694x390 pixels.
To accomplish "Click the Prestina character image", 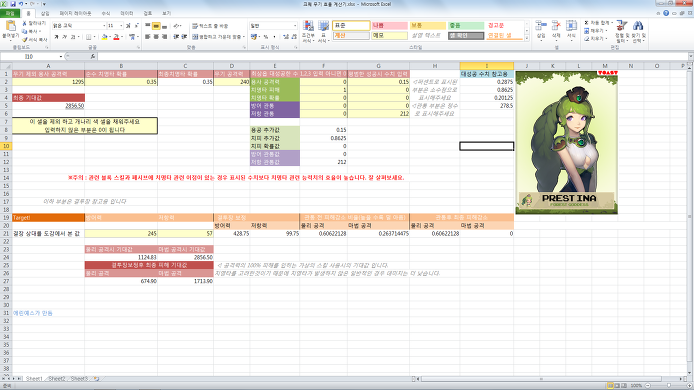I will [567, 143].
